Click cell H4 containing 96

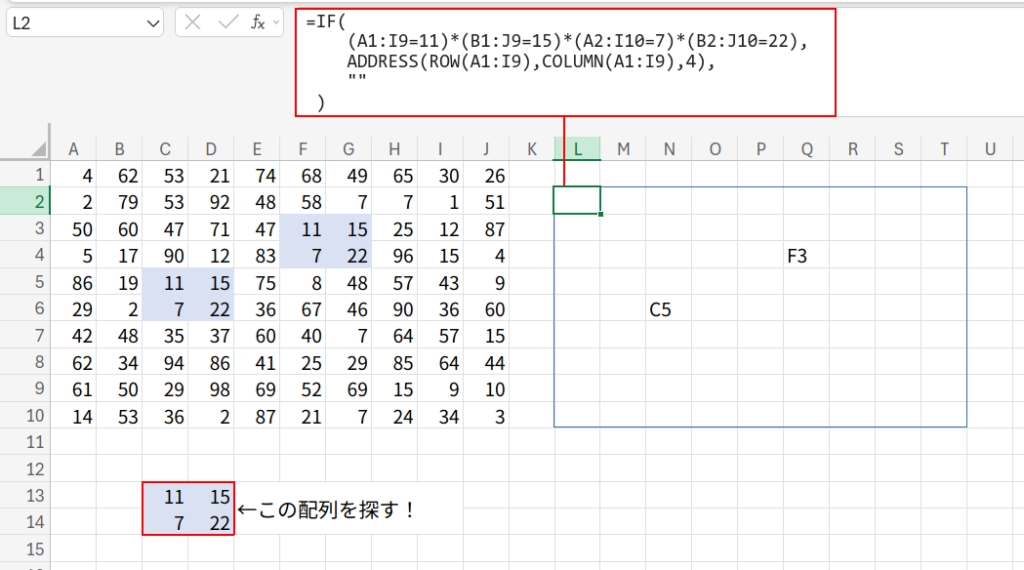tap(394, 255)
